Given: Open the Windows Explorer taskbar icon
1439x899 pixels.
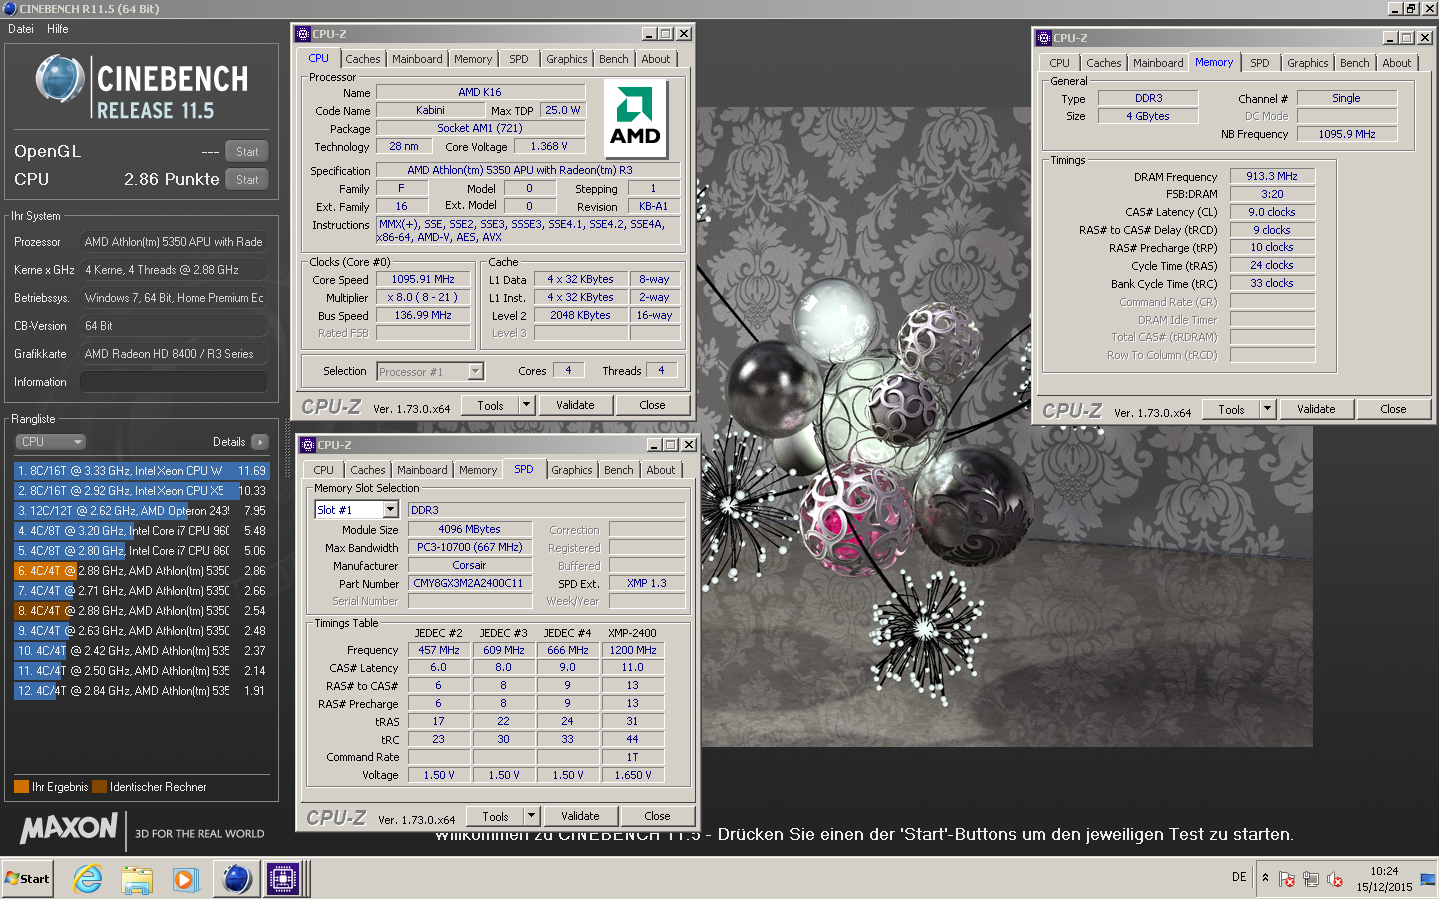Looking at the screenshot, I should coord(137,879).
